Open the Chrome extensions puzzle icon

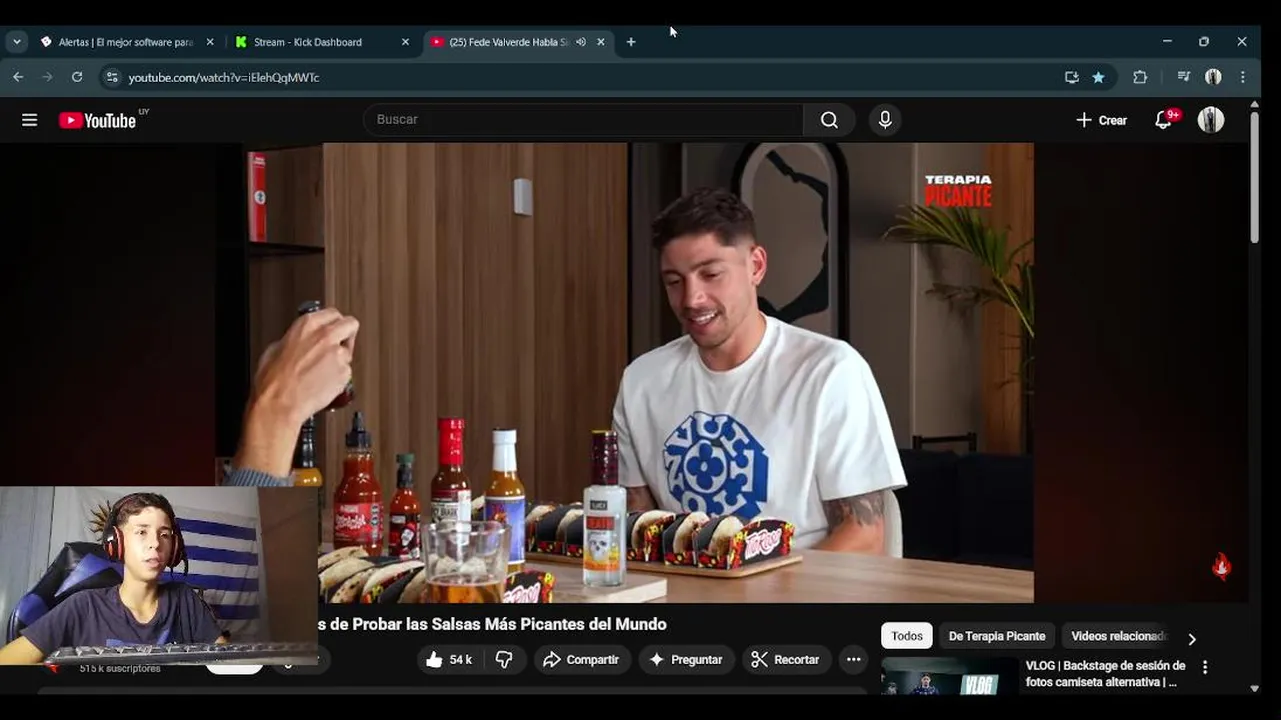click(x=1140, y=77)
